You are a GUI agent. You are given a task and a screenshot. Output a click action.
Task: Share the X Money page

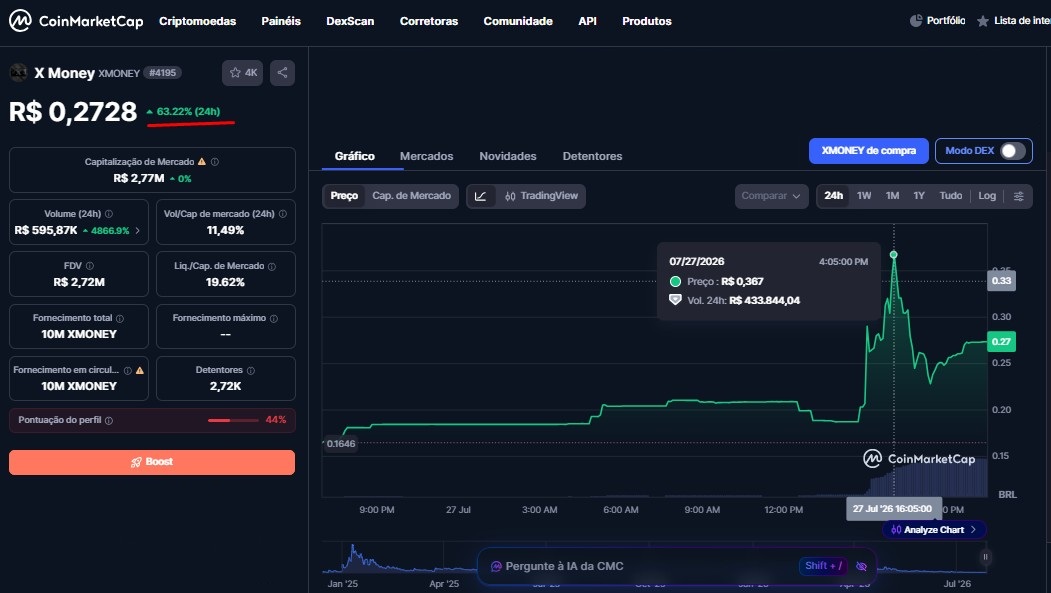(282, 72)
